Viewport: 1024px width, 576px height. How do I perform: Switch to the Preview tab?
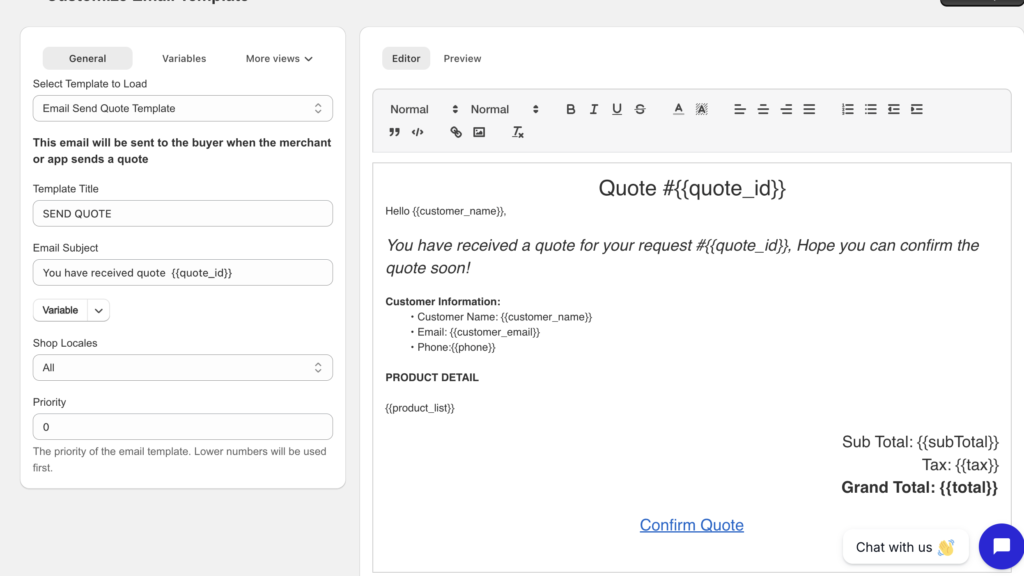(x=462, y=59)
